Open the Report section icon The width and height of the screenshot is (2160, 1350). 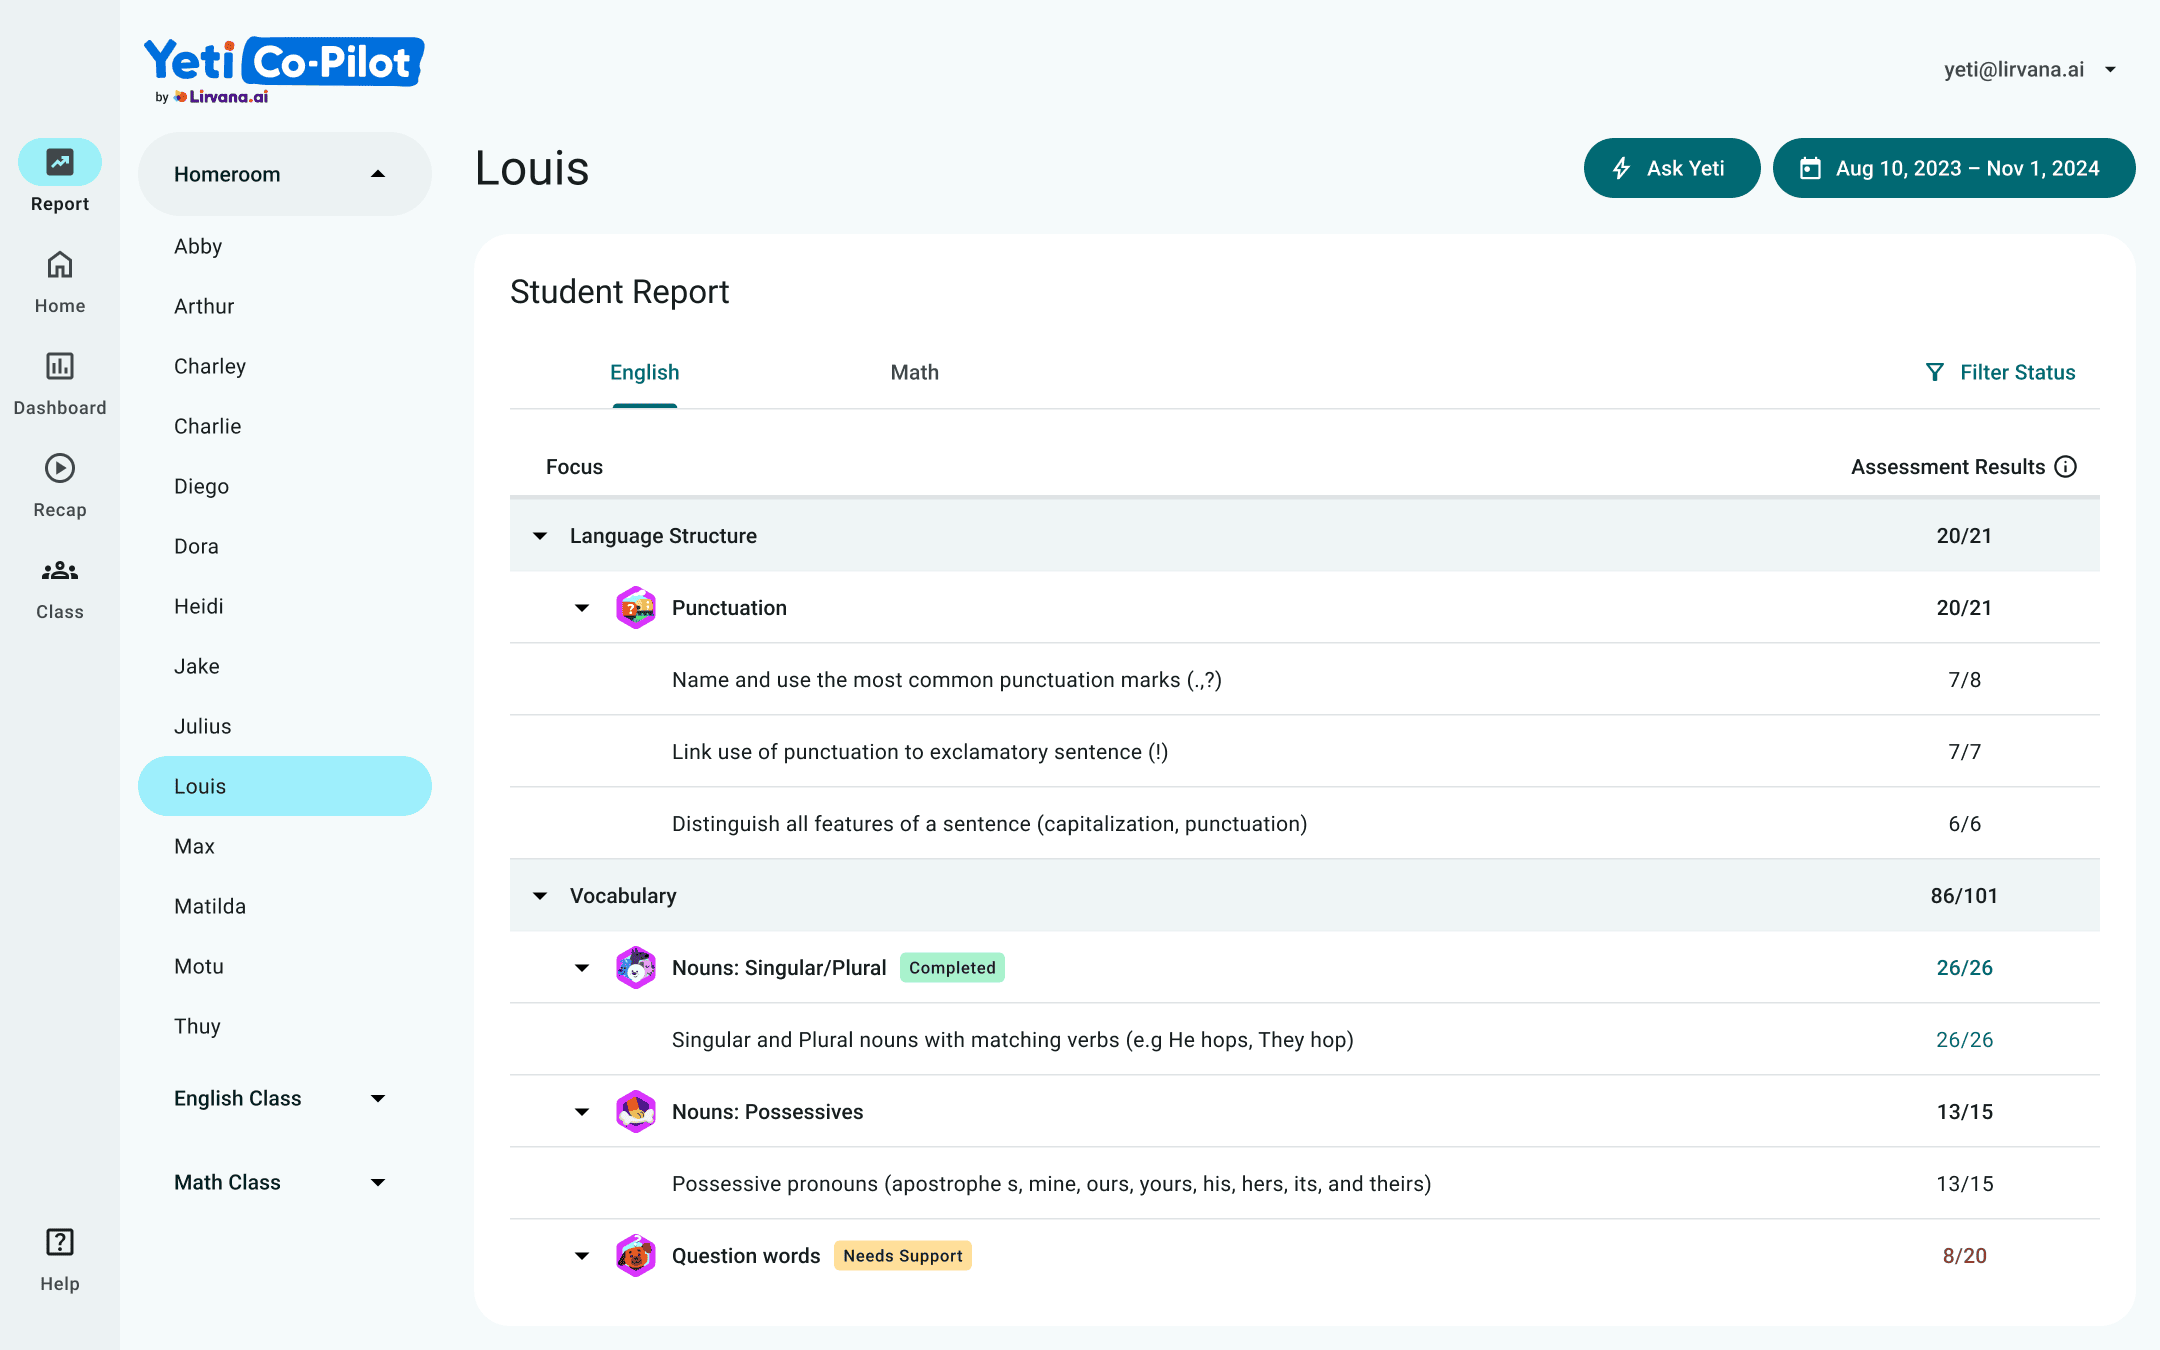click(x=60, y=162)
